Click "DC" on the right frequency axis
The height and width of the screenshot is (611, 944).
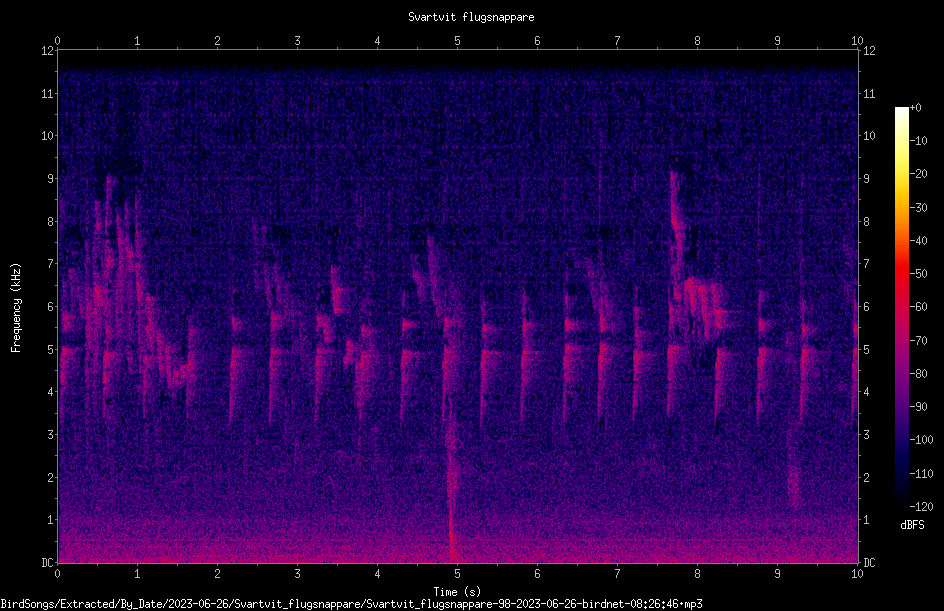869,563
